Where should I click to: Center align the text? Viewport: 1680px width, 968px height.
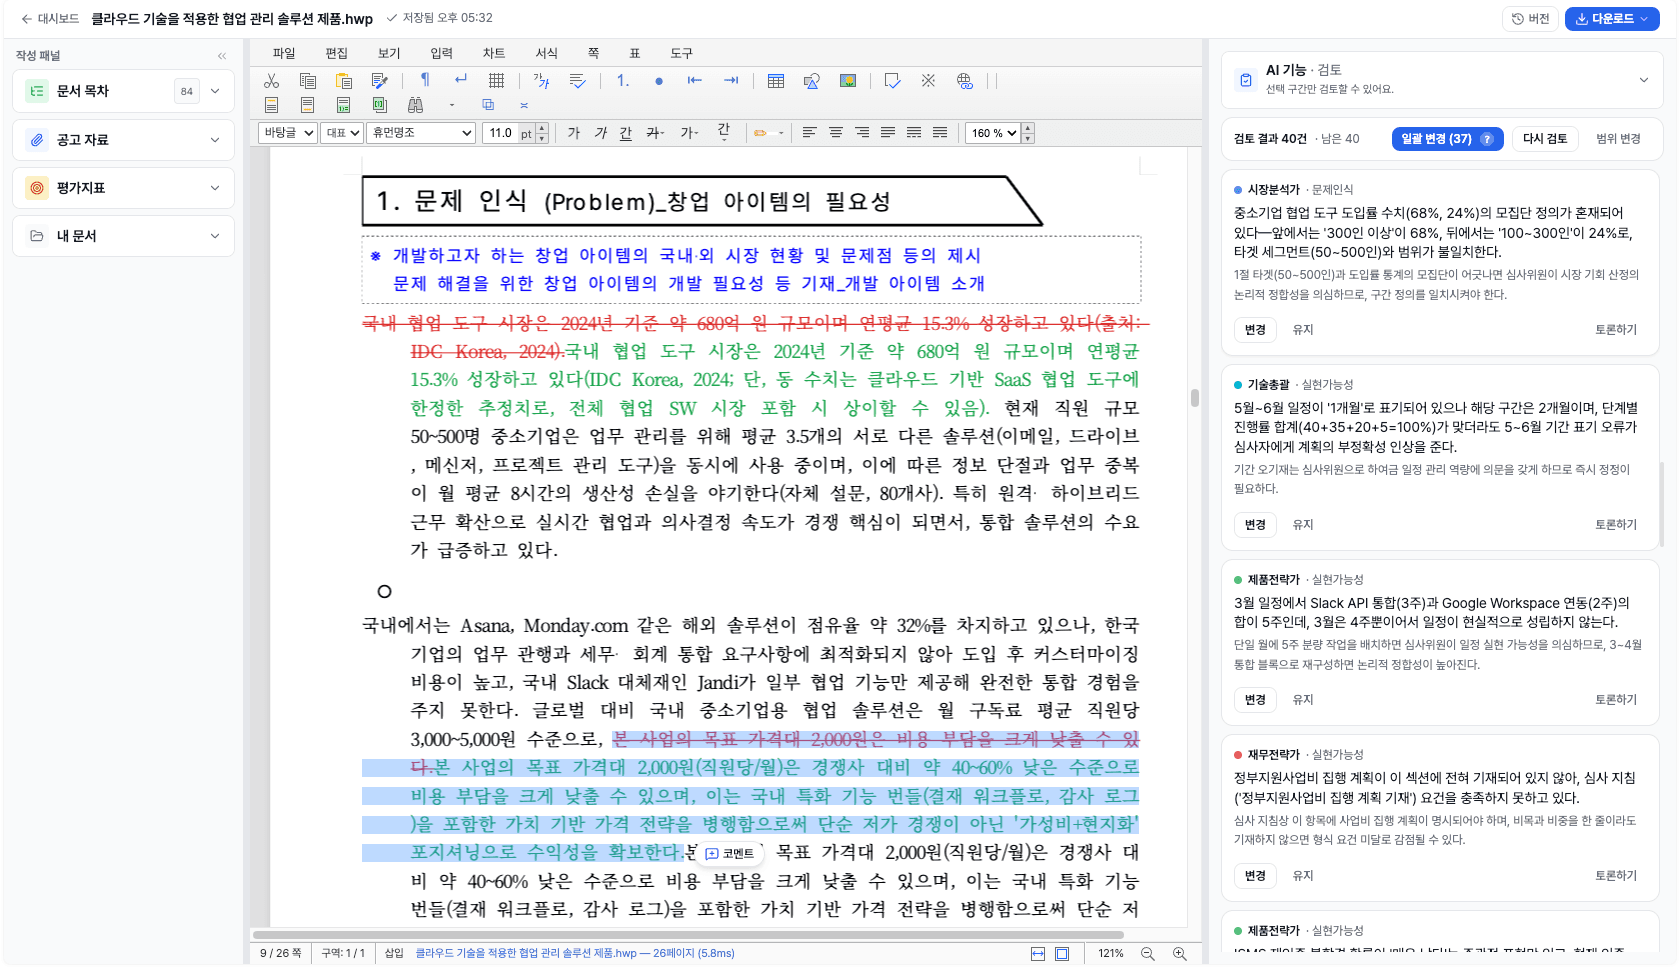(x=836, y=133)
